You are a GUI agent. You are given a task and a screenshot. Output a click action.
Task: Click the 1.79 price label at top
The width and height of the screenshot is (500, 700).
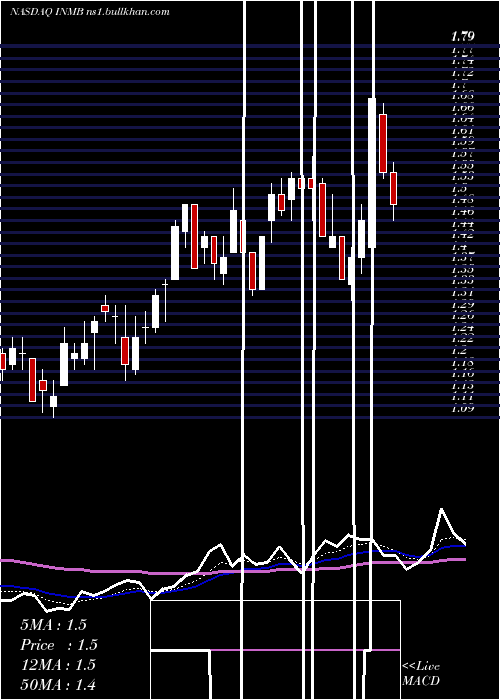pyautogui.click(x=462, y=36)
